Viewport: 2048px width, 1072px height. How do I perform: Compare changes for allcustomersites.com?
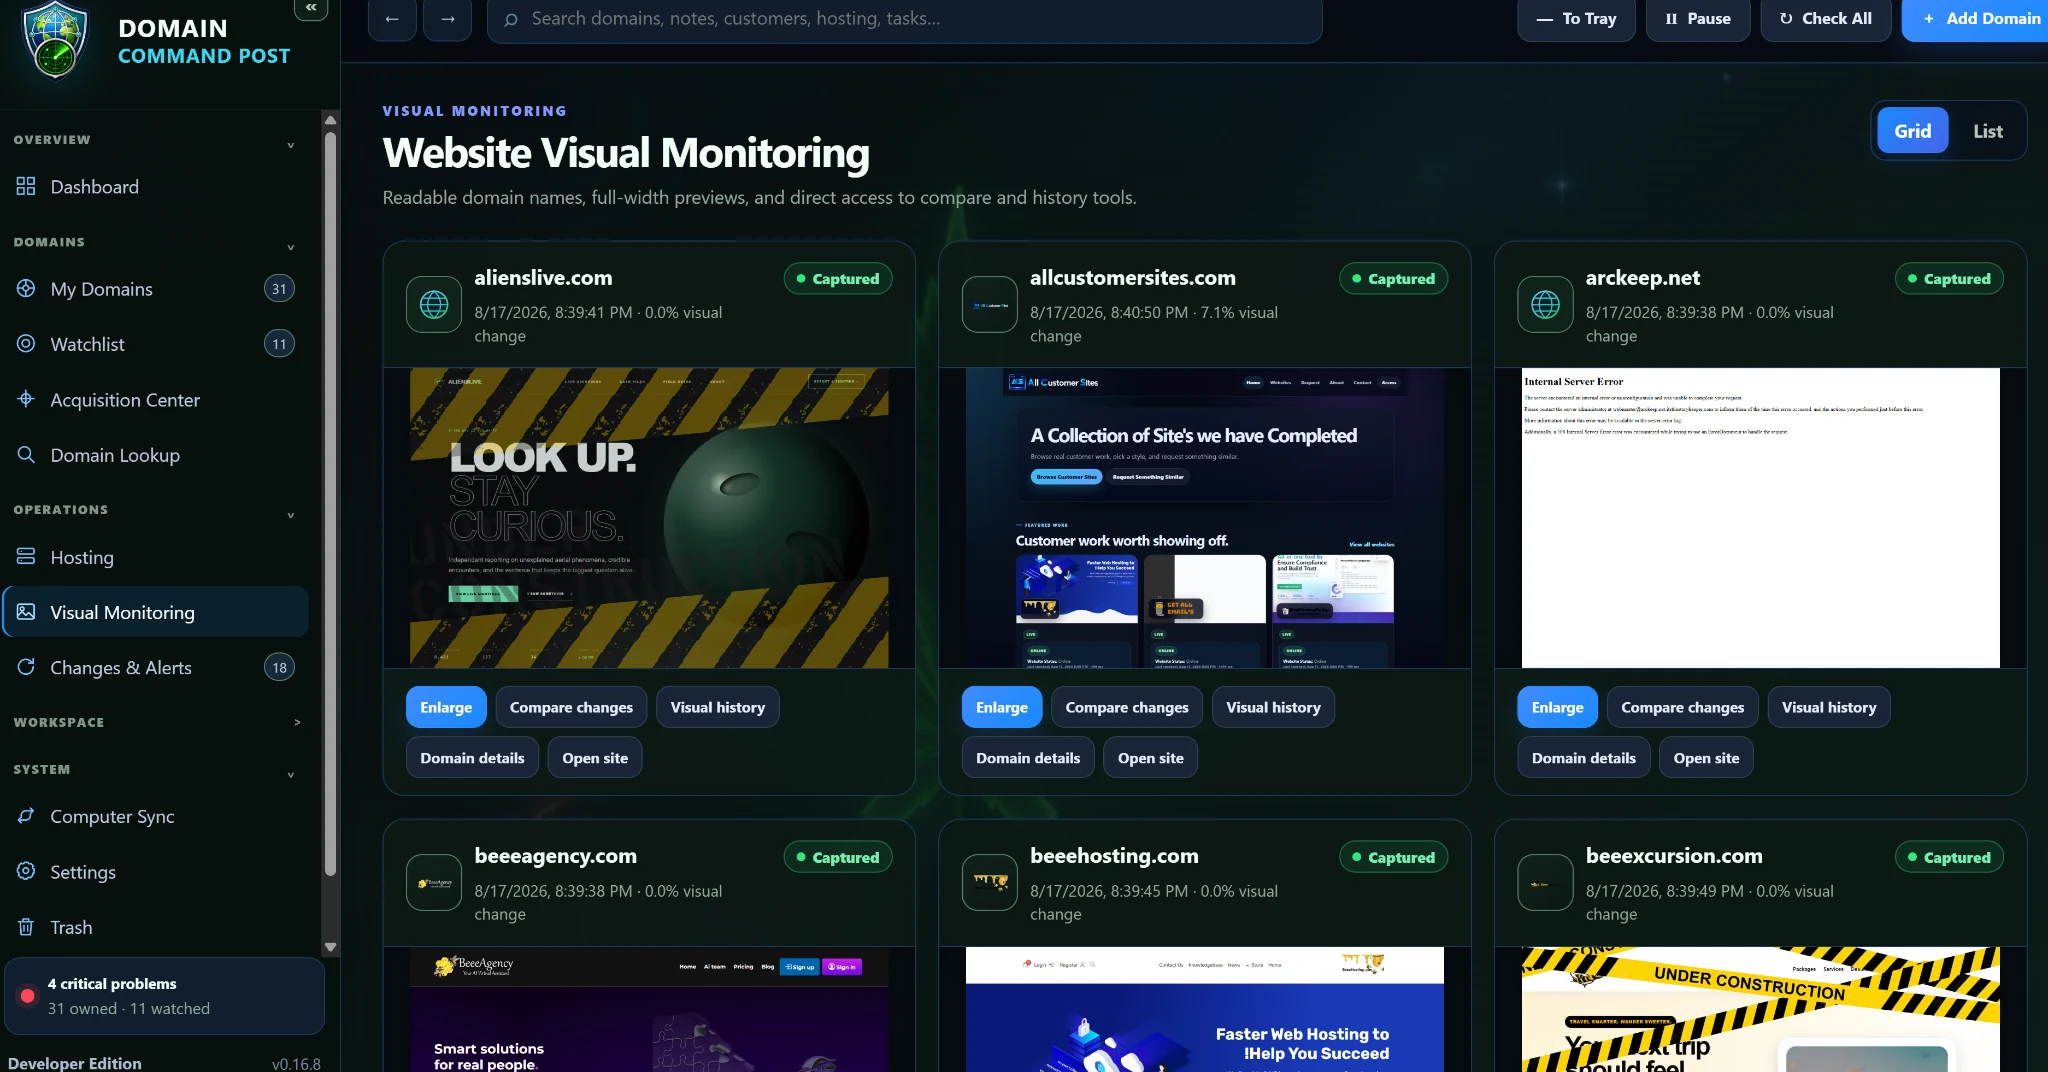click(x=1127, y=707)
